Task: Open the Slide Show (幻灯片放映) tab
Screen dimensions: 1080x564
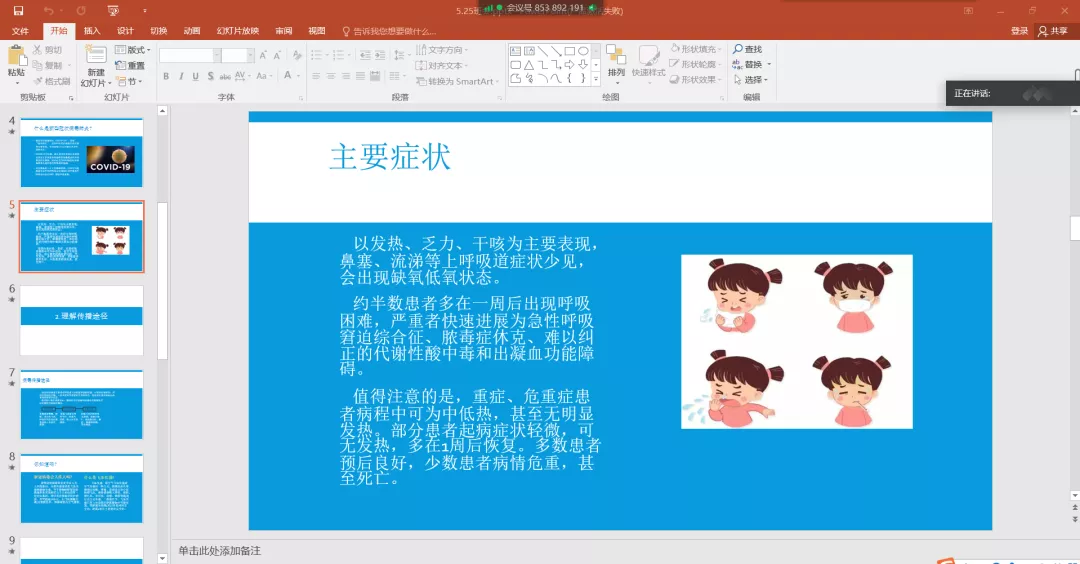Action: [x=238, y=31]
